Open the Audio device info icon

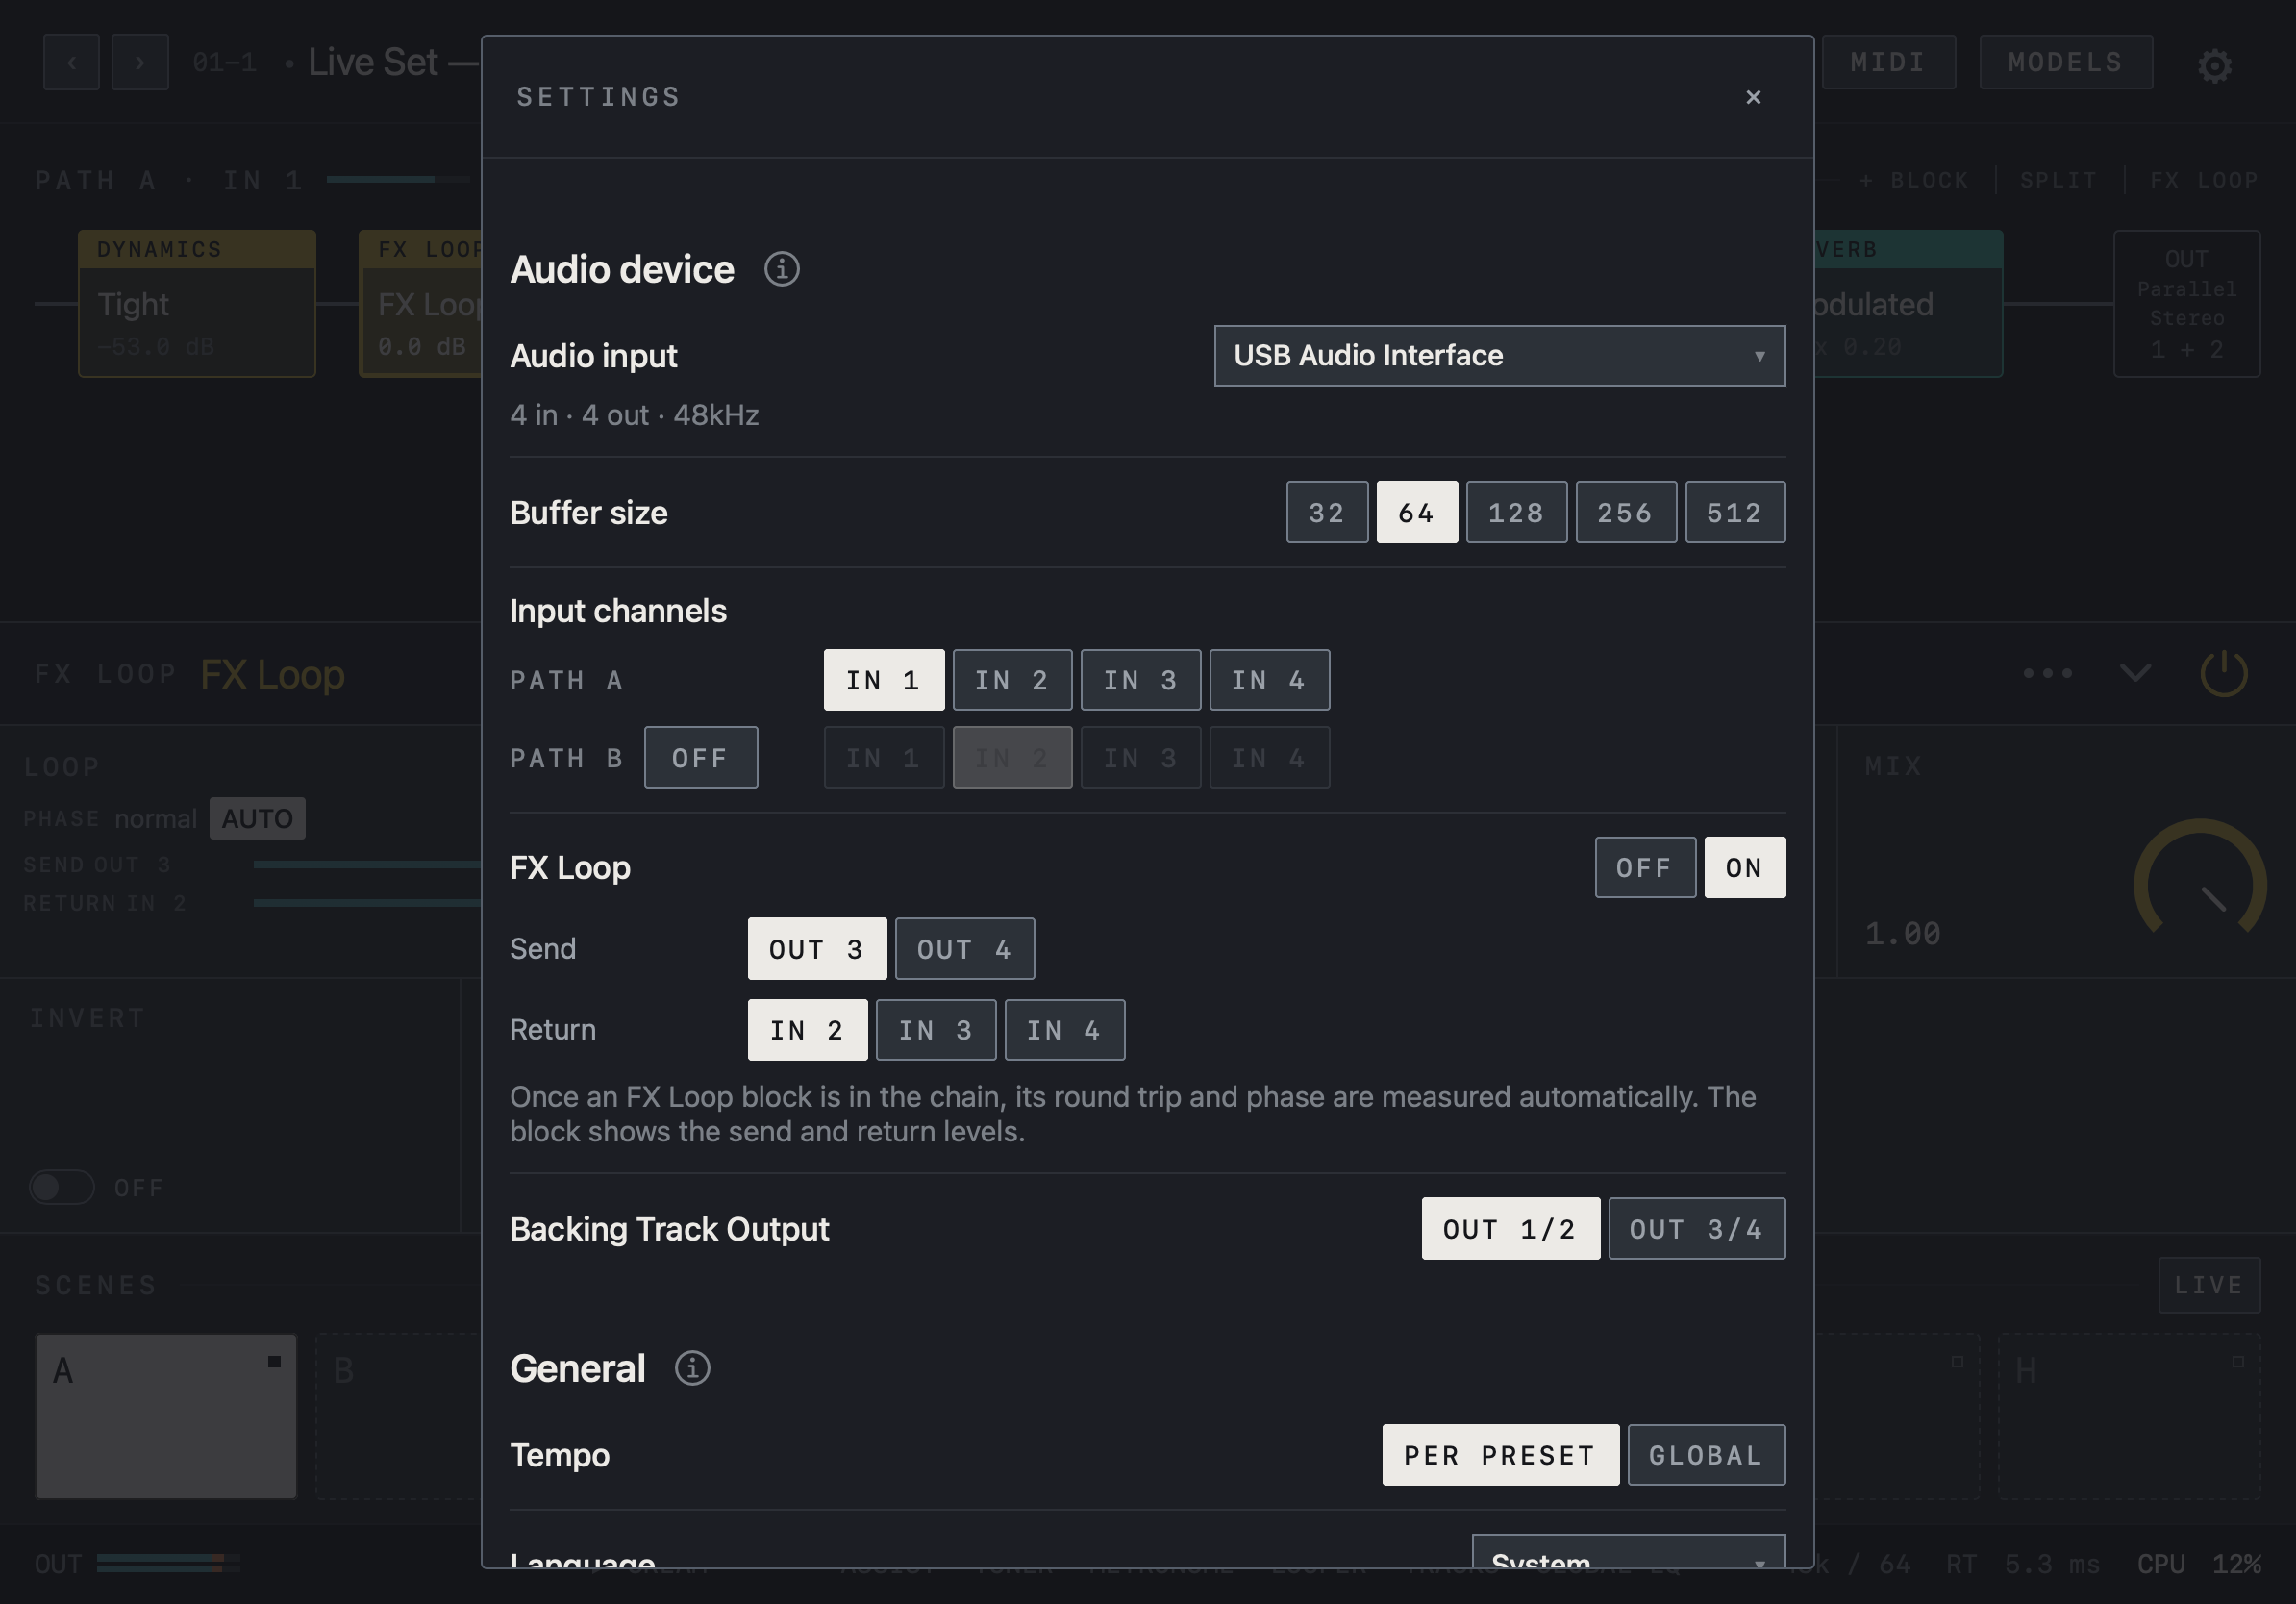point(781,269)
